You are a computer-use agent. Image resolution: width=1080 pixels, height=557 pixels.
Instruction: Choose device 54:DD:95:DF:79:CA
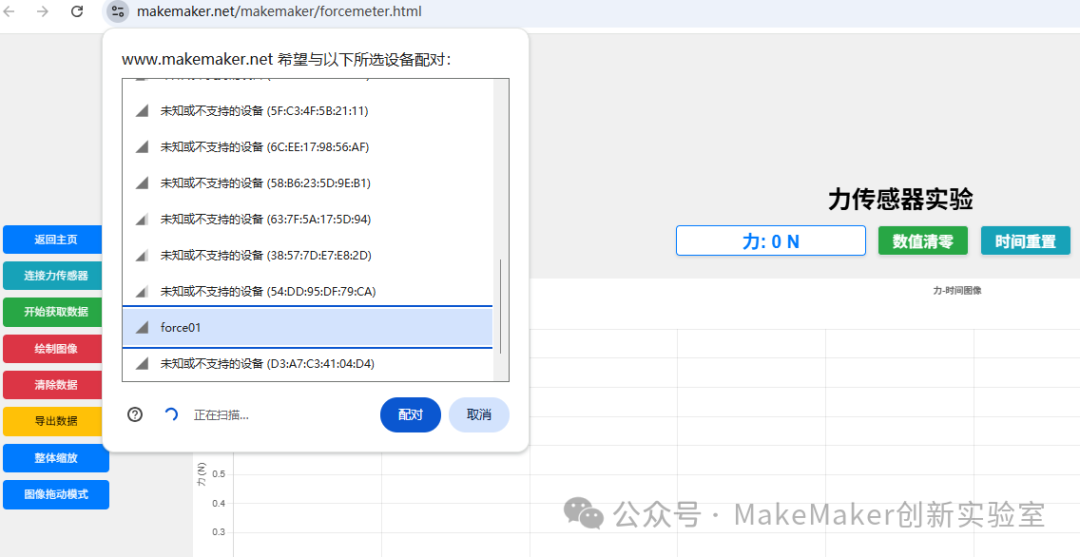(307, 292)
